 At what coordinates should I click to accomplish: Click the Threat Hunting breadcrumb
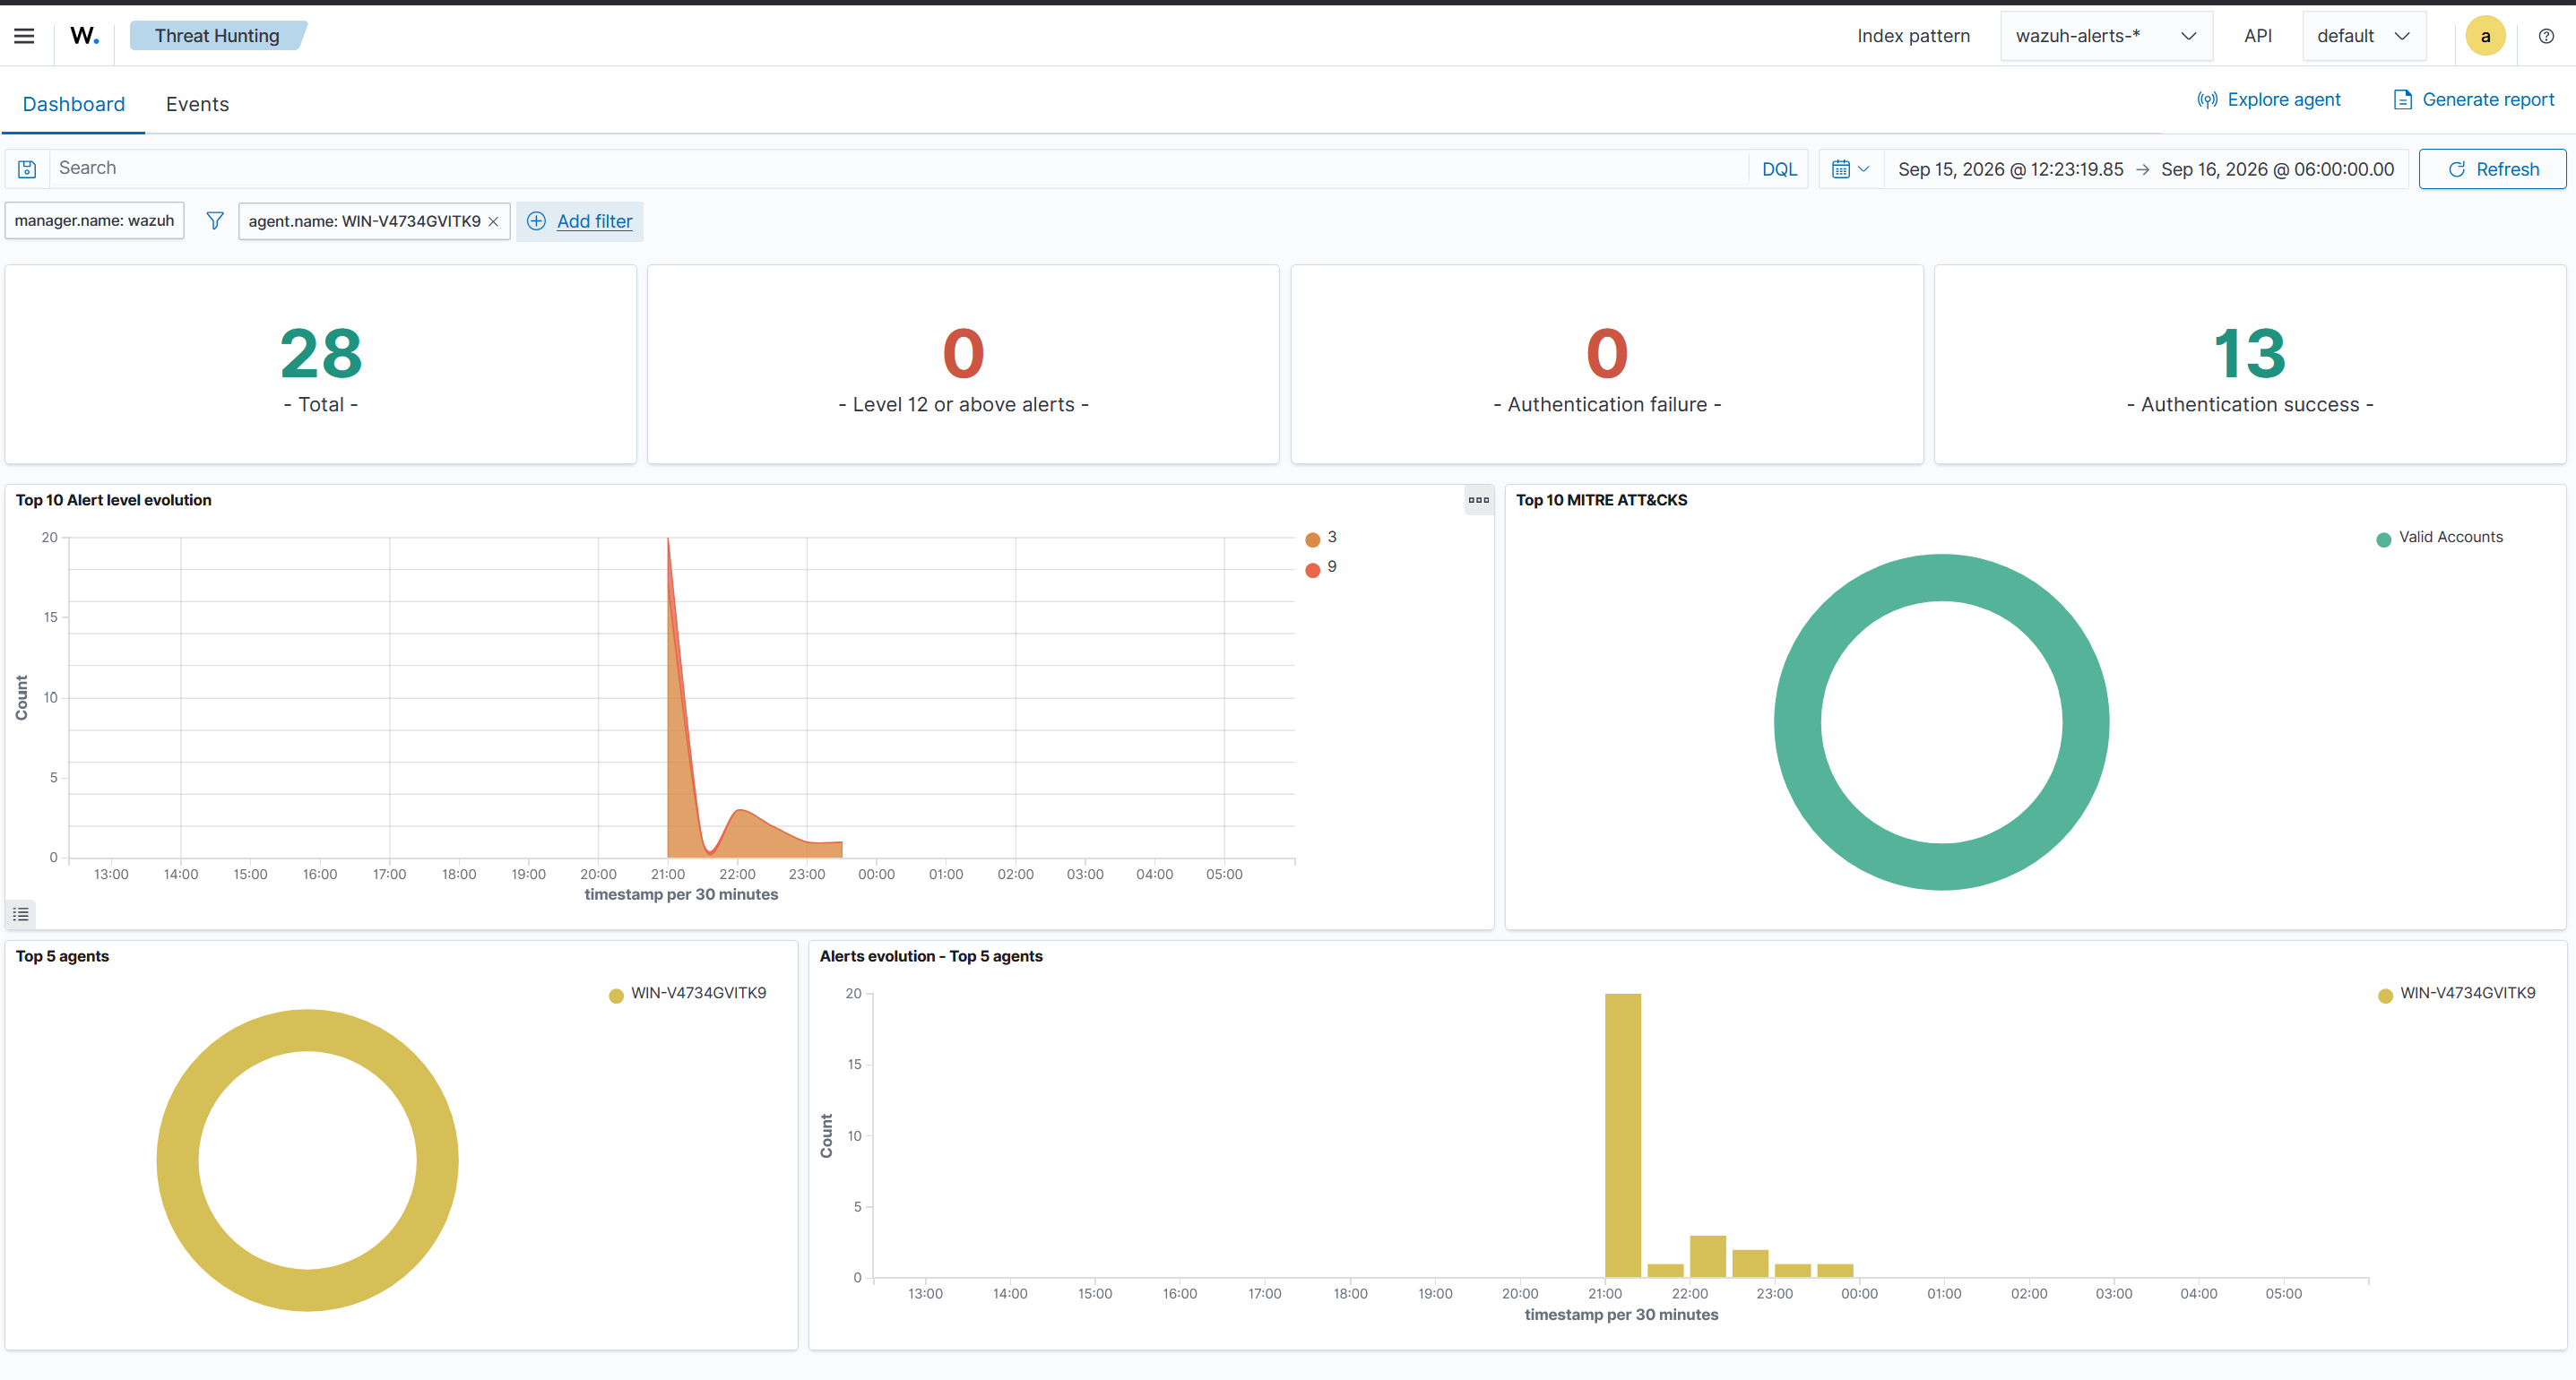pos(217,36)
